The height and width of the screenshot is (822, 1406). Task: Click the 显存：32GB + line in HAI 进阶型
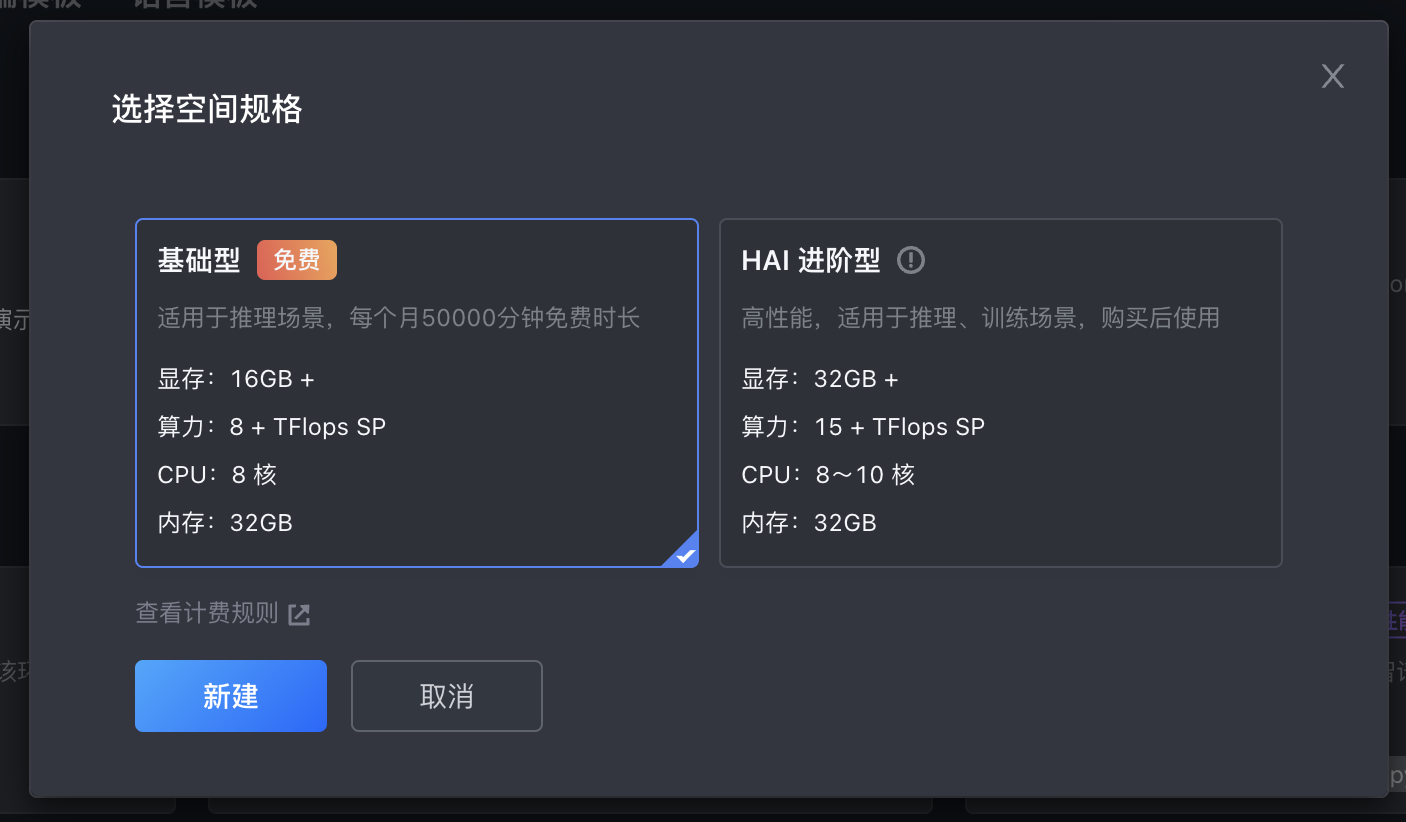(820, 379)
